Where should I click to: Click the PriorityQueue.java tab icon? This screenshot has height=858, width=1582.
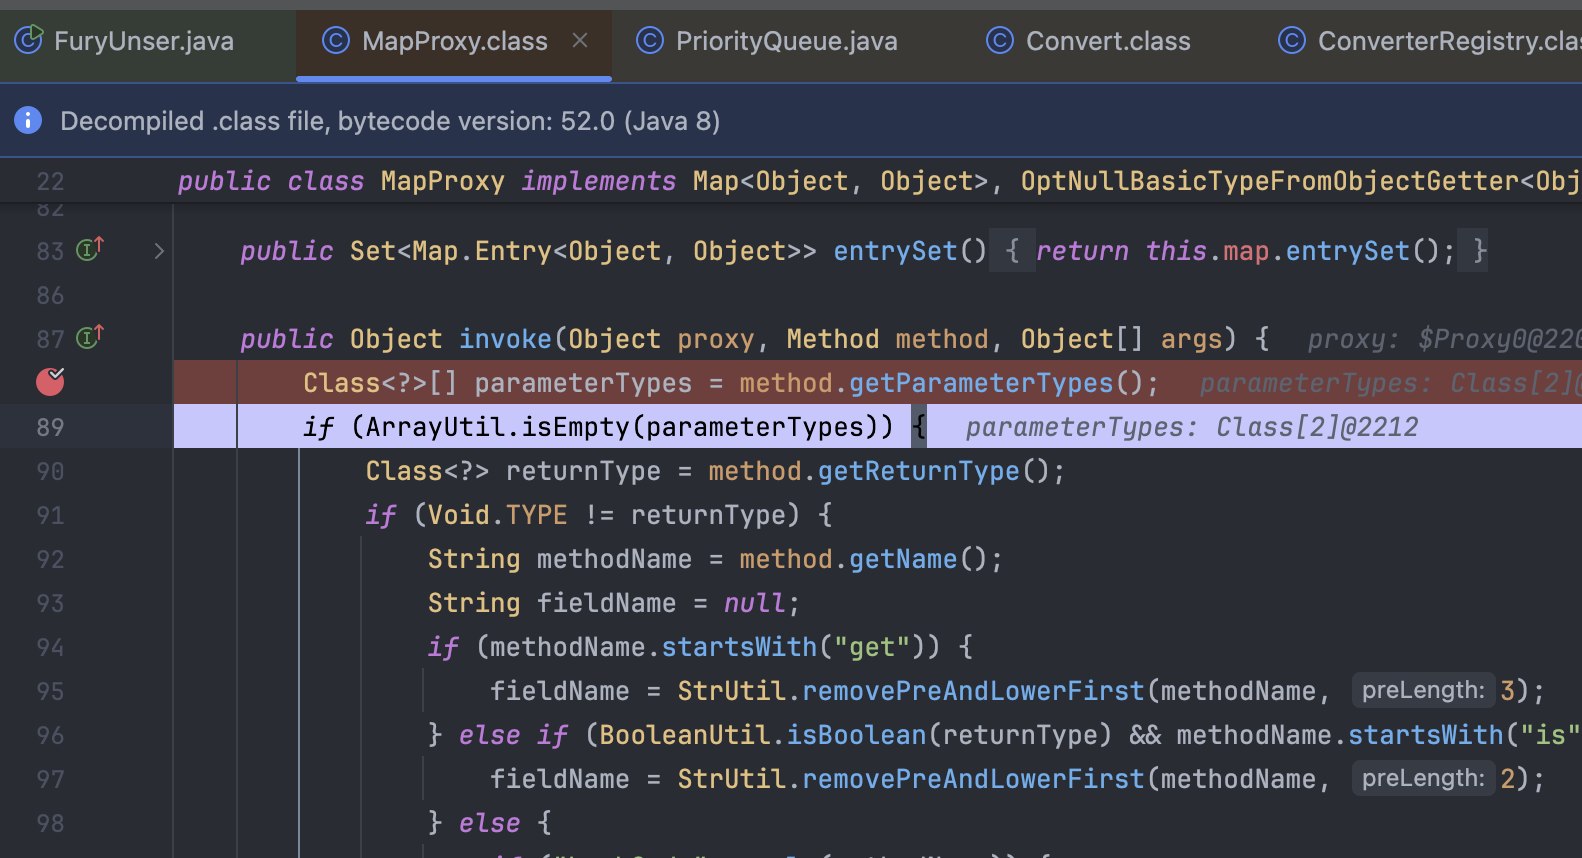tap(650, 41)
